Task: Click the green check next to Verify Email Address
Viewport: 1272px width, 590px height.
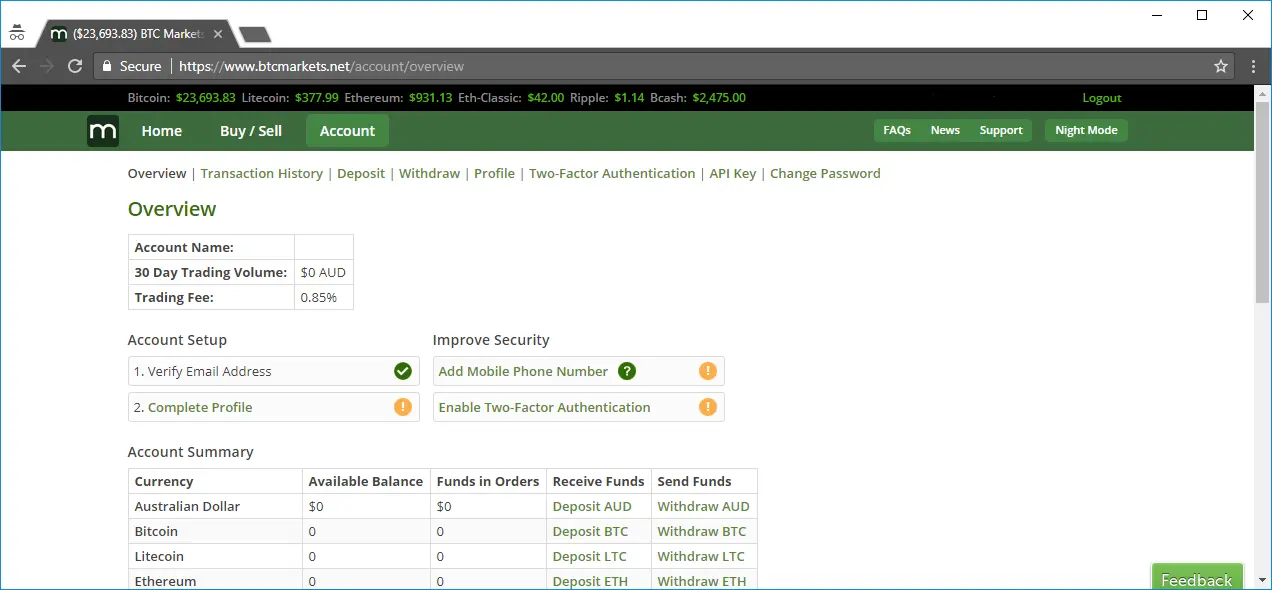Action: pos(403,371)
